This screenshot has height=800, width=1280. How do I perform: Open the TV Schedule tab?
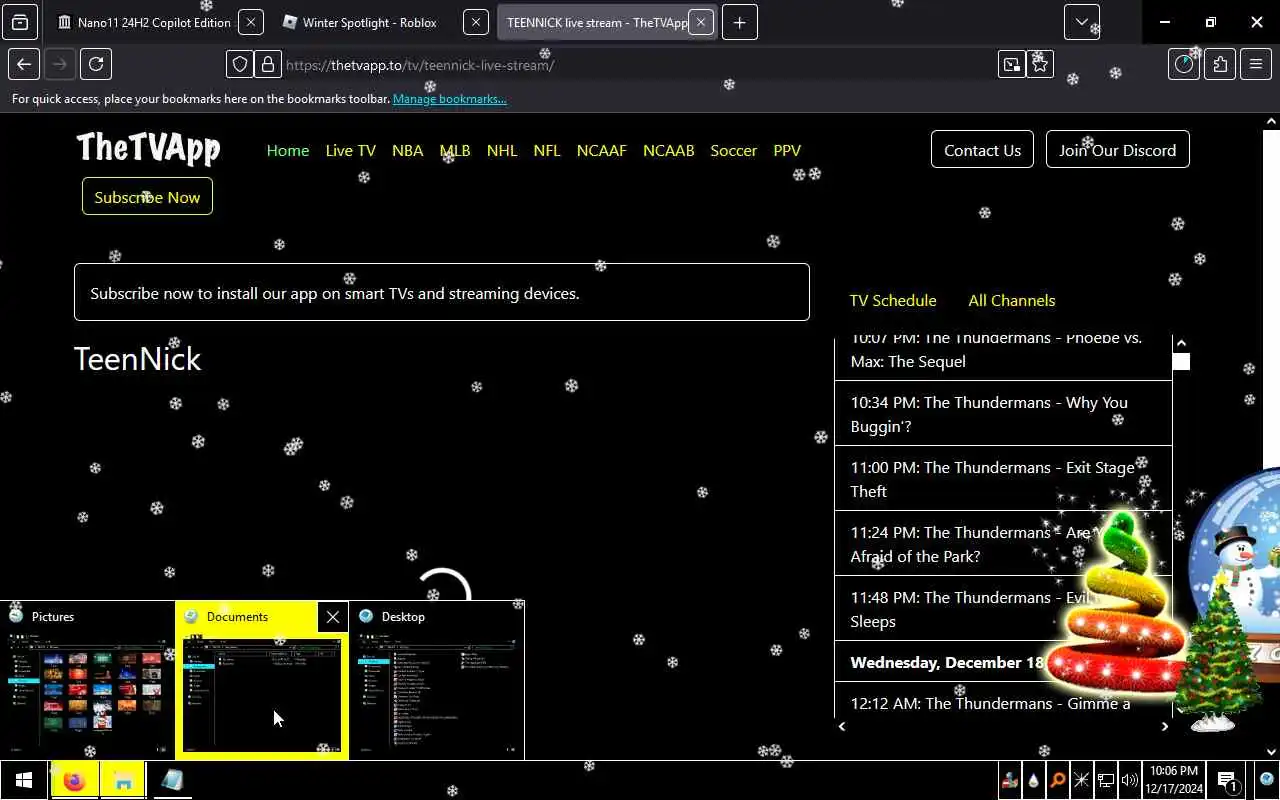pos(893,300)
